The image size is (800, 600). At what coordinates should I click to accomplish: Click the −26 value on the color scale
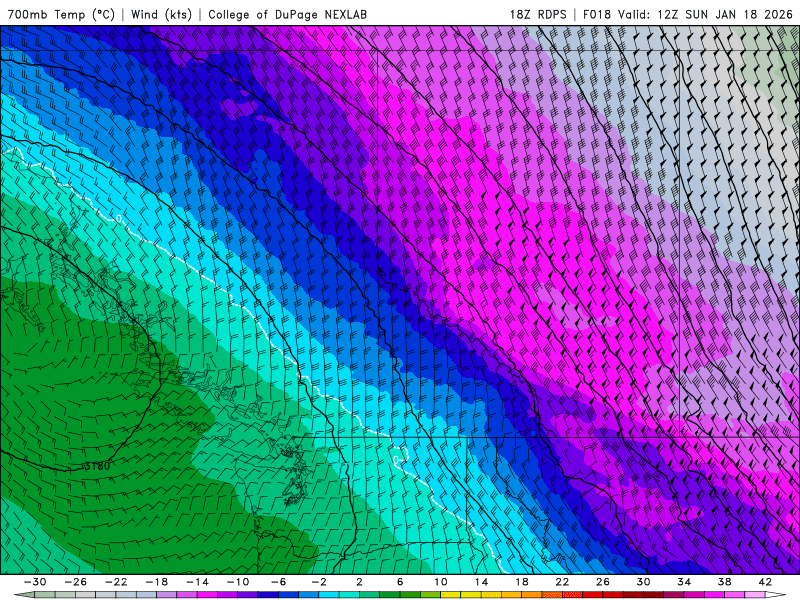pyautogui.click(x=76, y=582)
